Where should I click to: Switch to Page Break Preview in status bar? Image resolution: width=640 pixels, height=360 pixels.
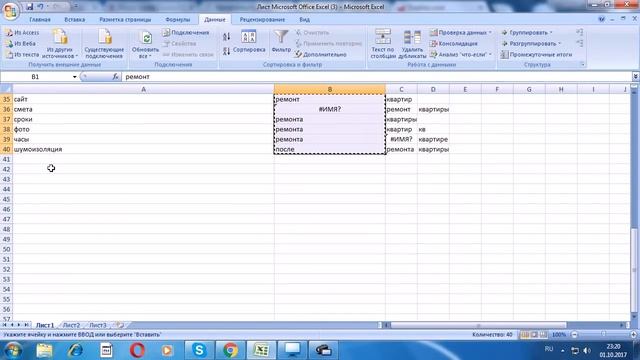point(543,335)
